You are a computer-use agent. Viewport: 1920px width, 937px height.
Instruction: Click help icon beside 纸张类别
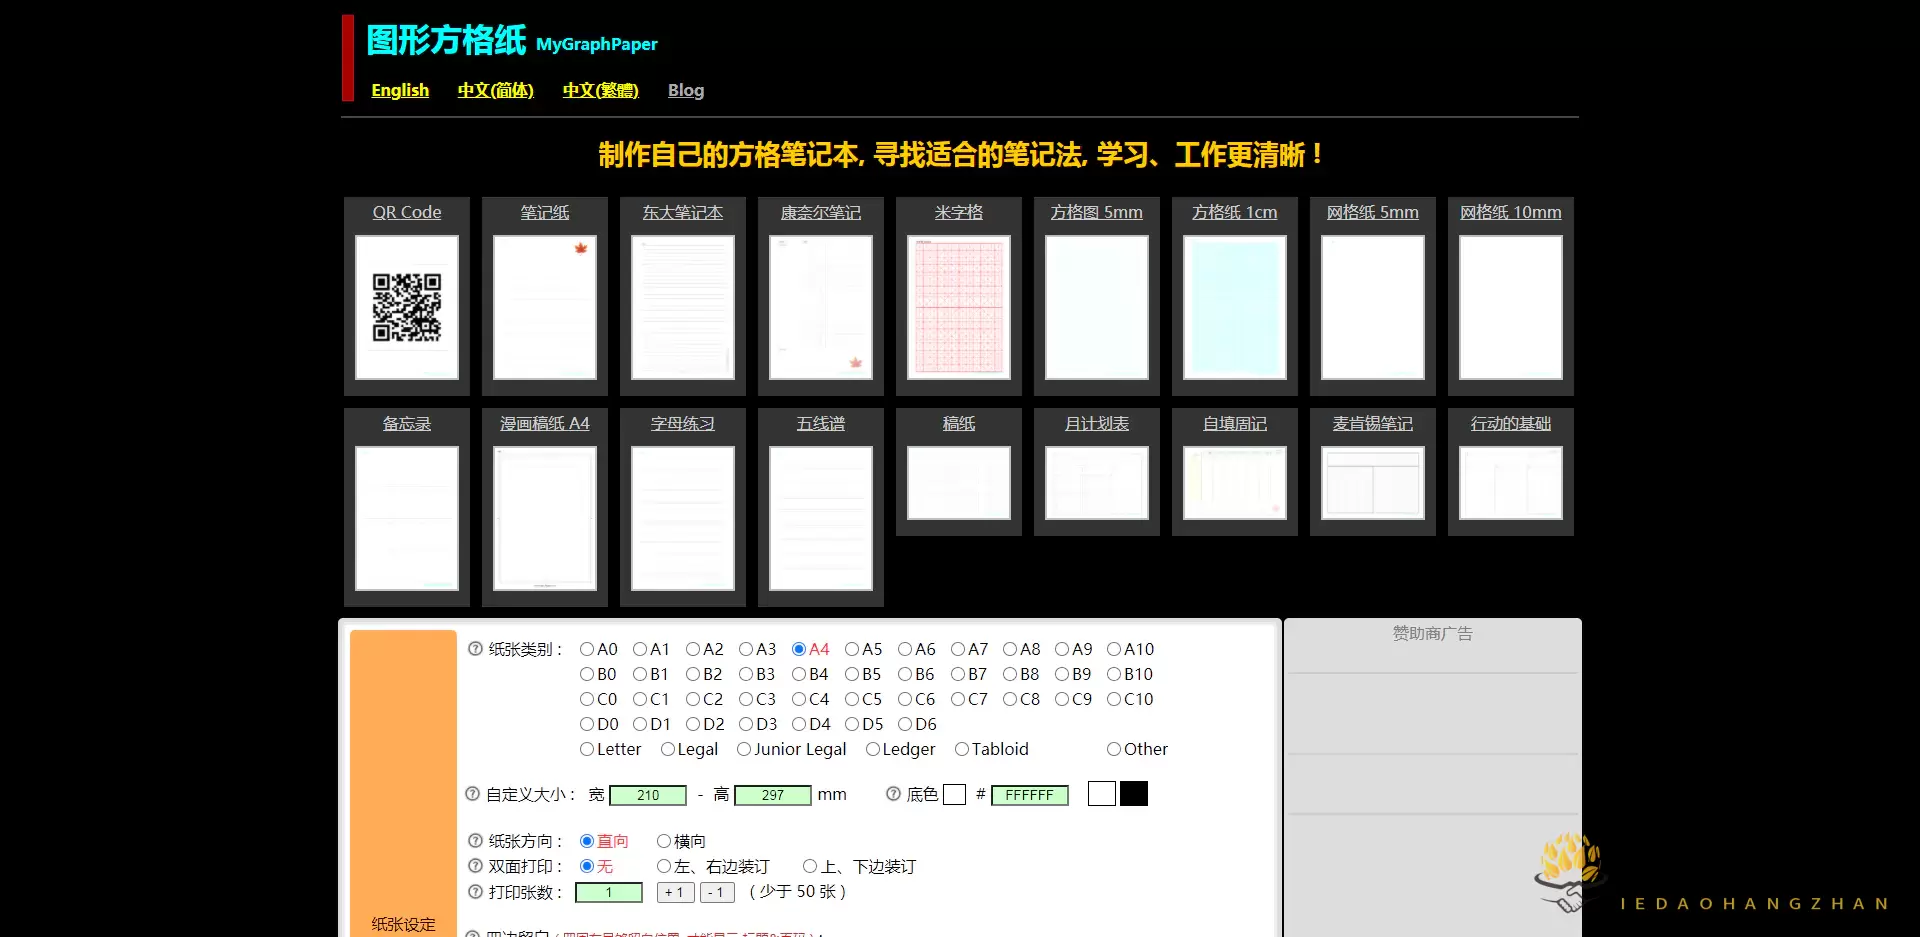tap(475, 649)
